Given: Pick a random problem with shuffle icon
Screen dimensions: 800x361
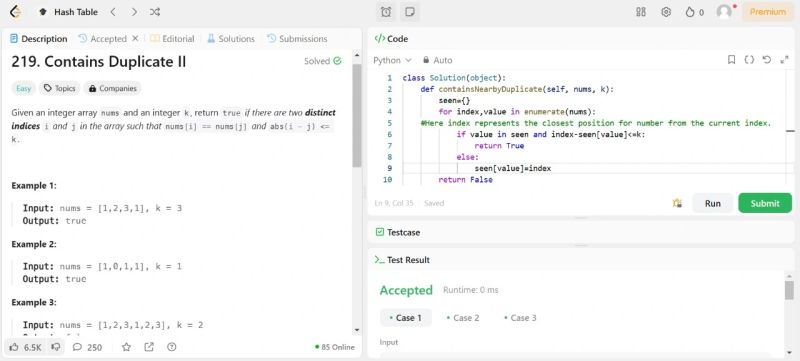Looking at the screenshot, I should 155,12.
